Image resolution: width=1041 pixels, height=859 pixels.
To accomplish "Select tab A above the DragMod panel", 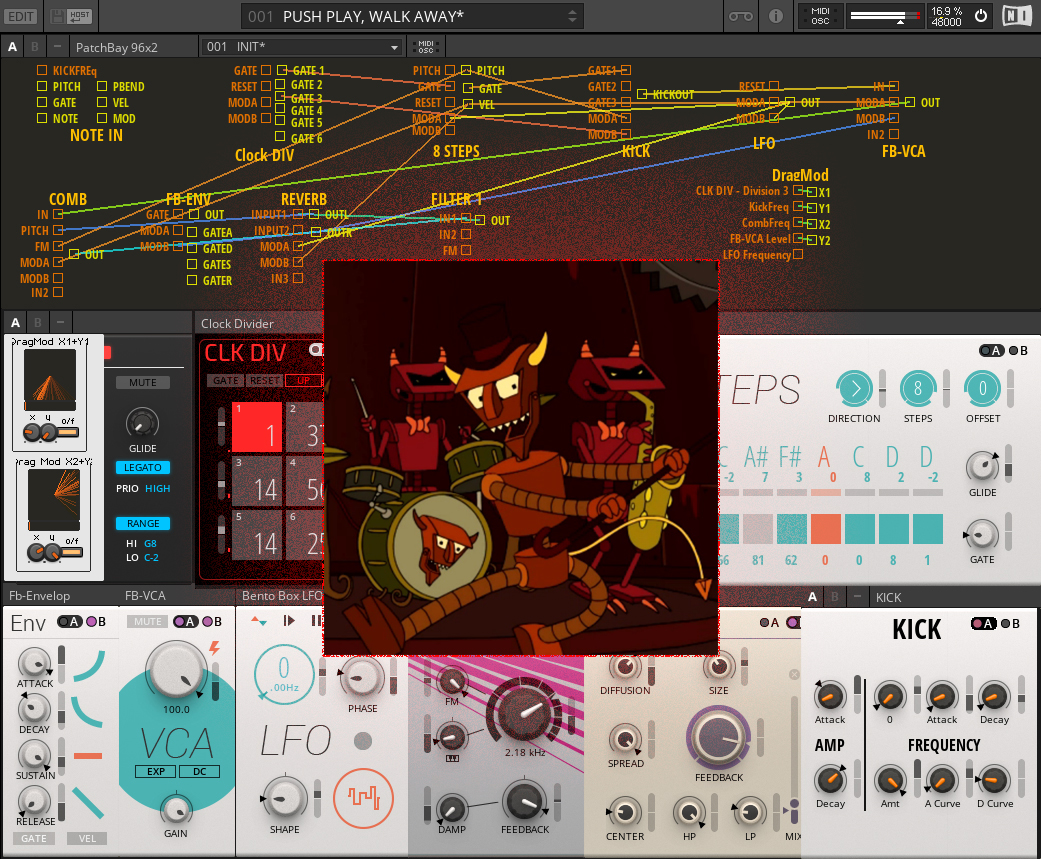I will coord(16,323).
